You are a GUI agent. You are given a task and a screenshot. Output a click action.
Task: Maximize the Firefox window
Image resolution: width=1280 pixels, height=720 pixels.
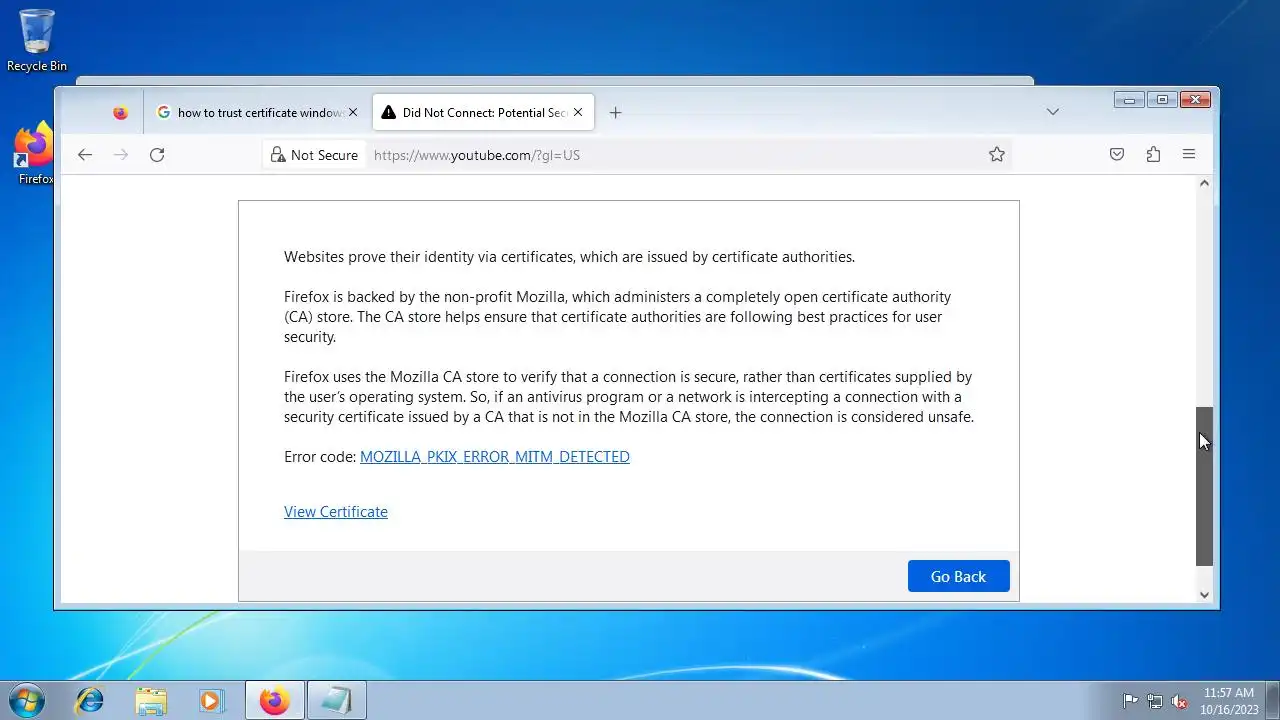point(1162,99)
